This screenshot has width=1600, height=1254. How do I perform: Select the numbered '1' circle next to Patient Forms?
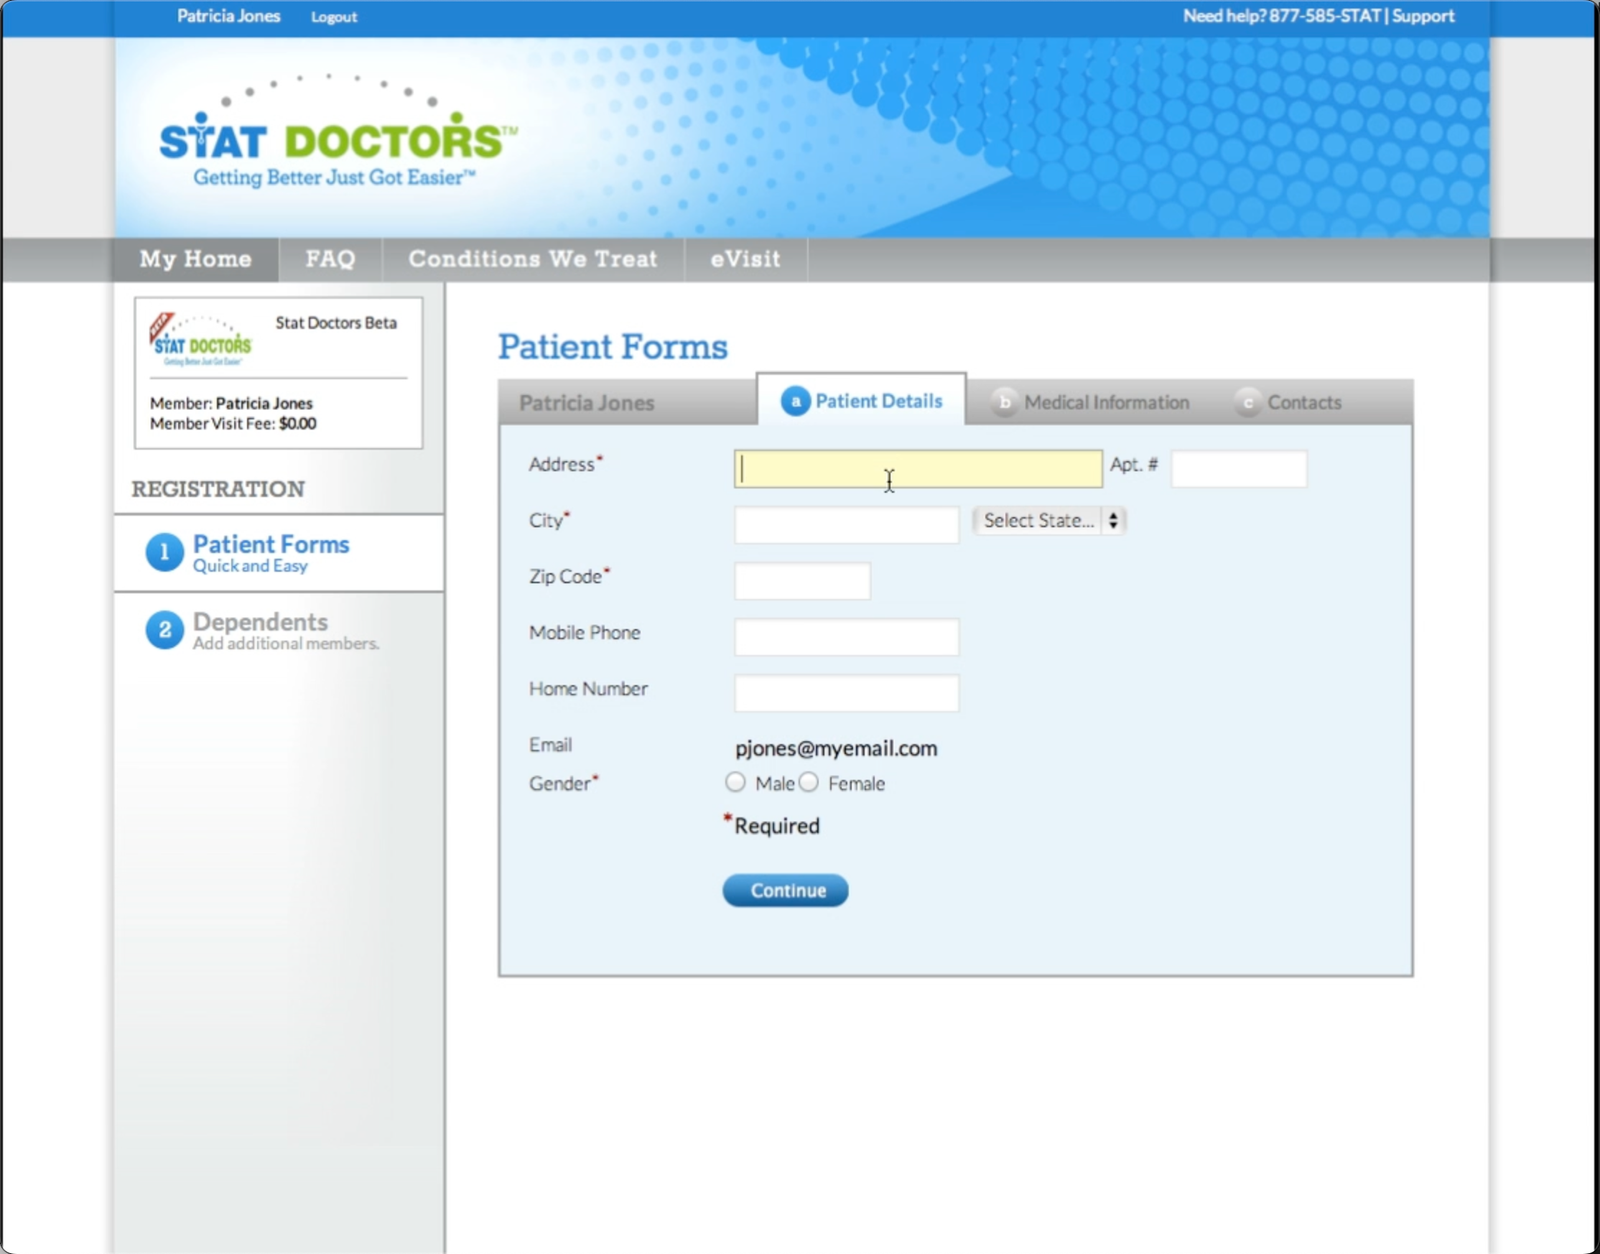coord(165,552)
